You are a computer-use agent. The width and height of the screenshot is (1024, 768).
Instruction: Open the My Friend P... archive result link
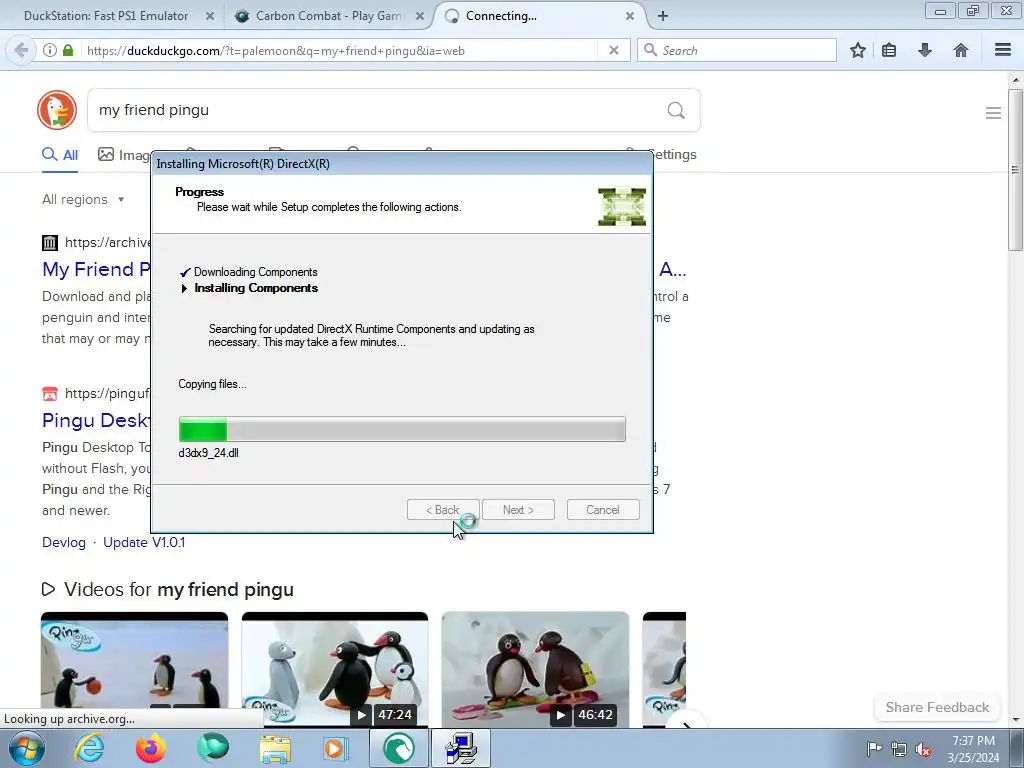coord(96,269)
